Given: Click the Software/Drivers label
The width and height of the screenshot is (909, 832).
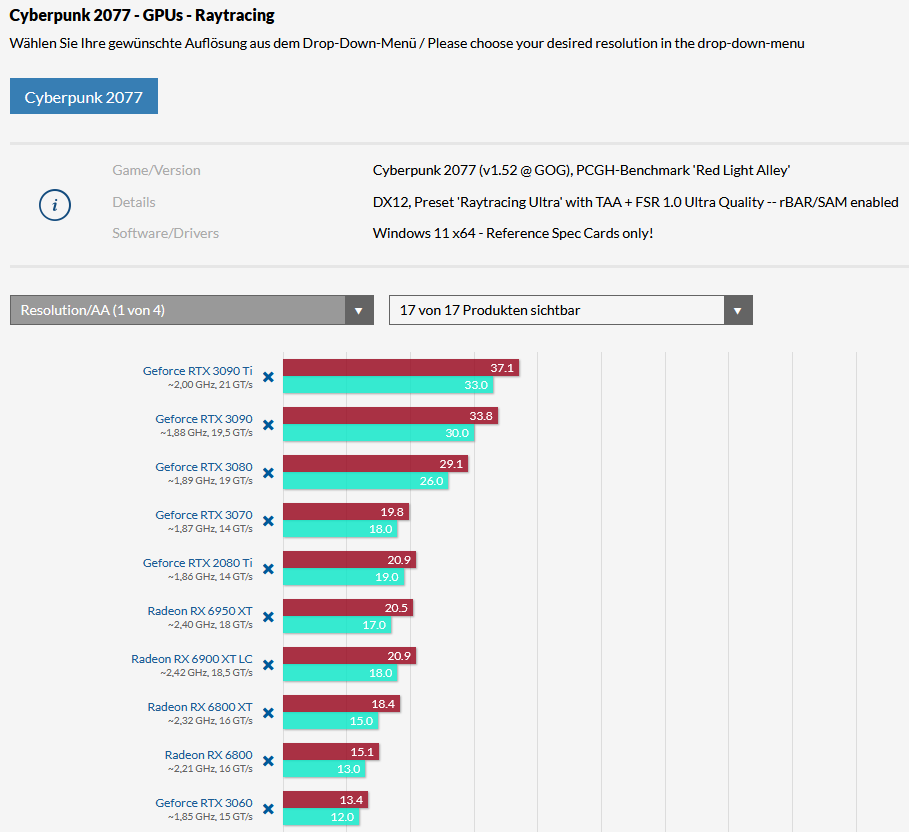Looking at the screenshot, I should 166,233.
